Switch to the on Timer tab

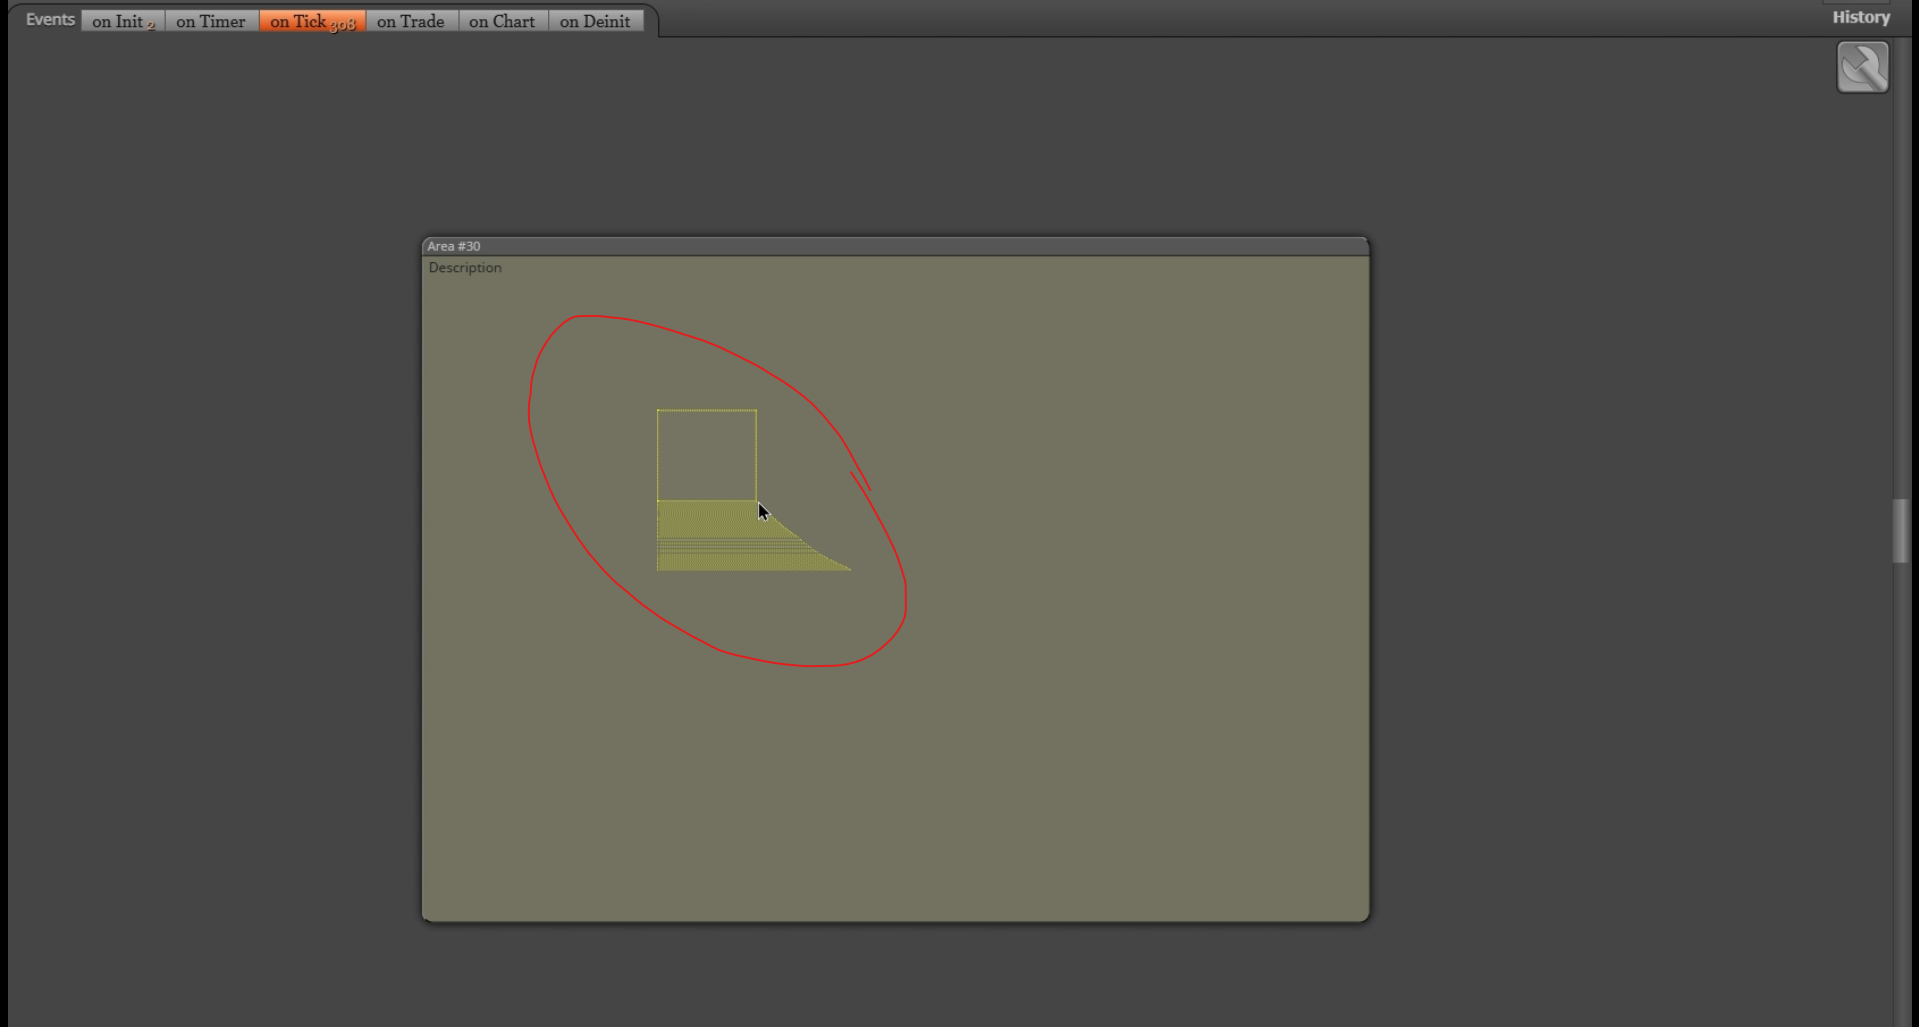pyautogui.click(x=211, y=21)
